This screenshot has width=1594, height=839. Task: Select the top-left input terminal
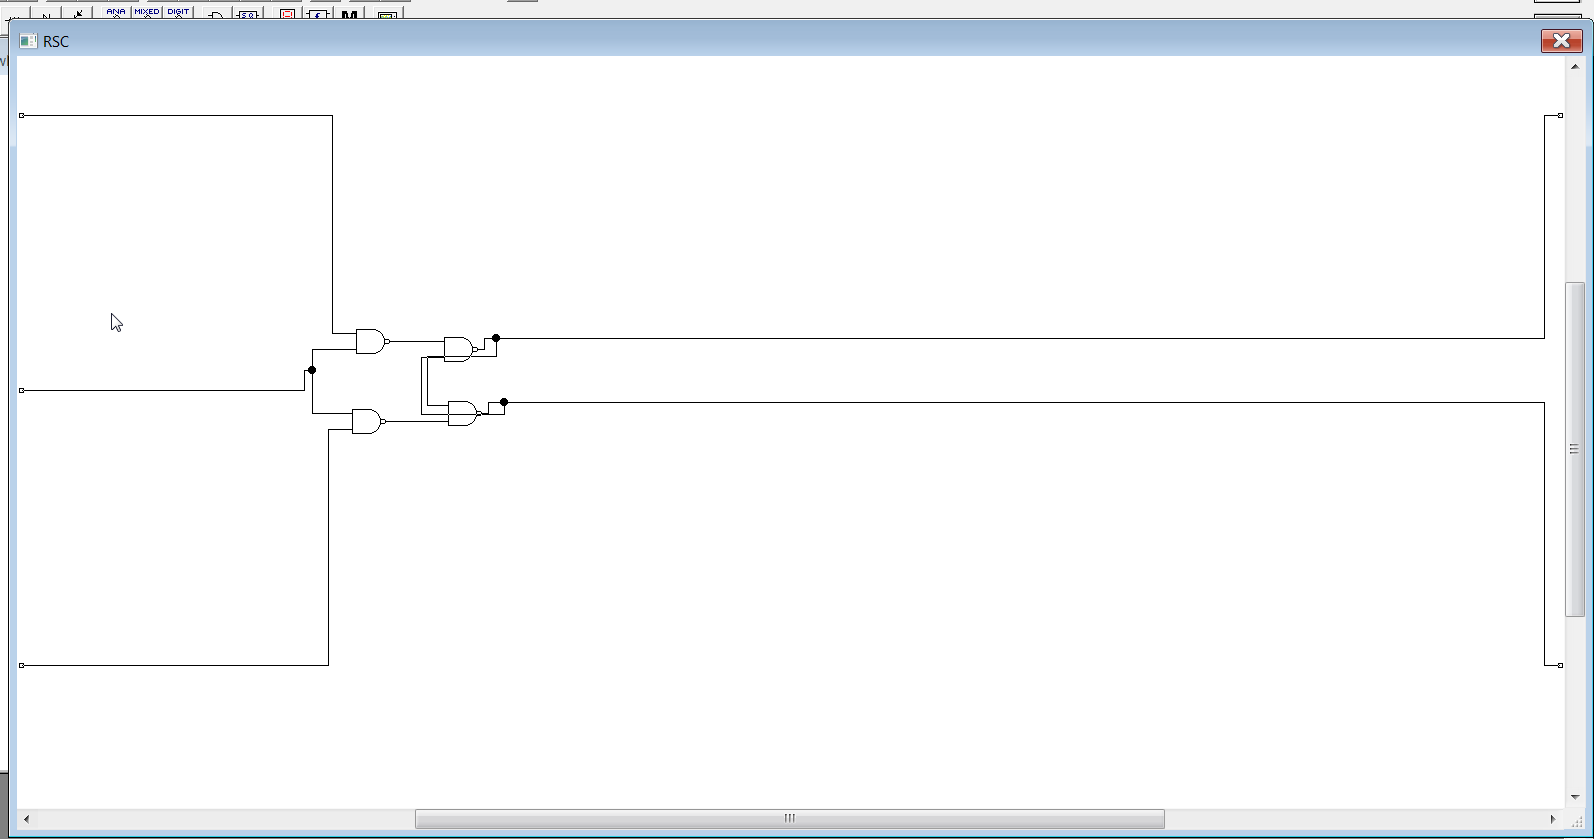pos(22,116)
